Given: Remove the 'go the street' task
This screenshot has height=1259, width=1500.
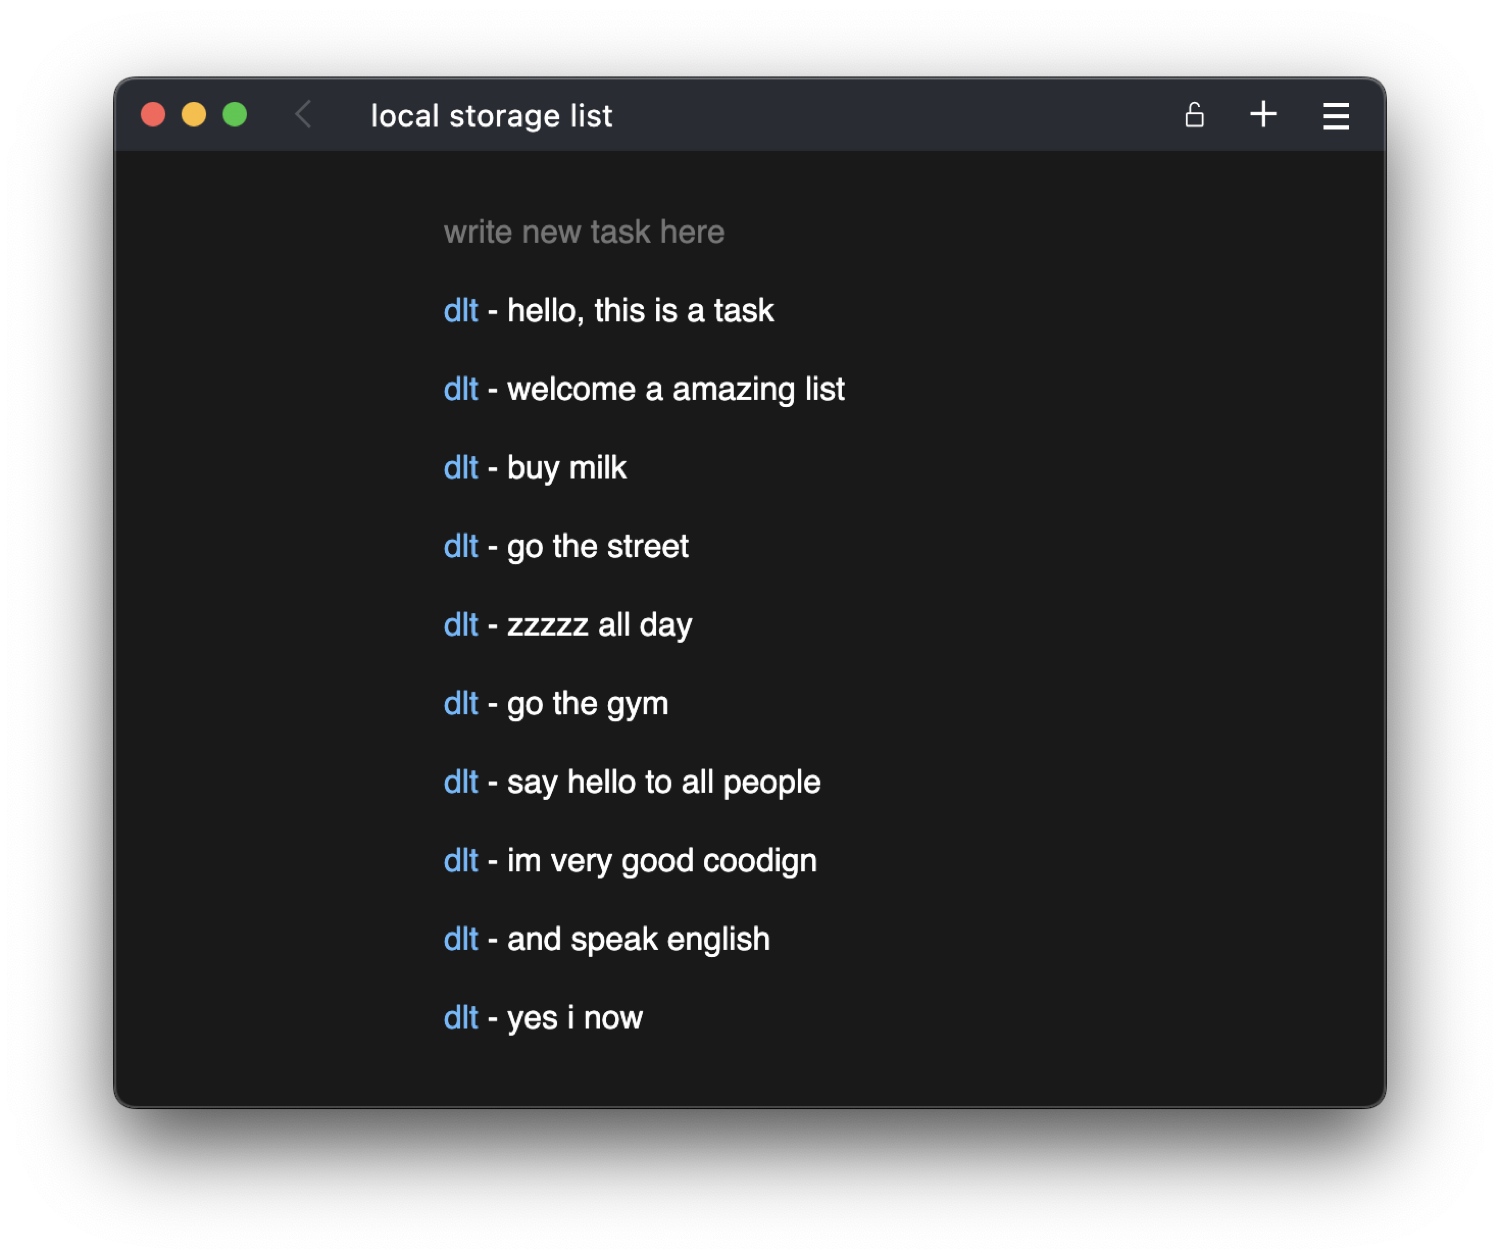Looking at the screenshot, I should pyautogui.click(x=461, y=547).
